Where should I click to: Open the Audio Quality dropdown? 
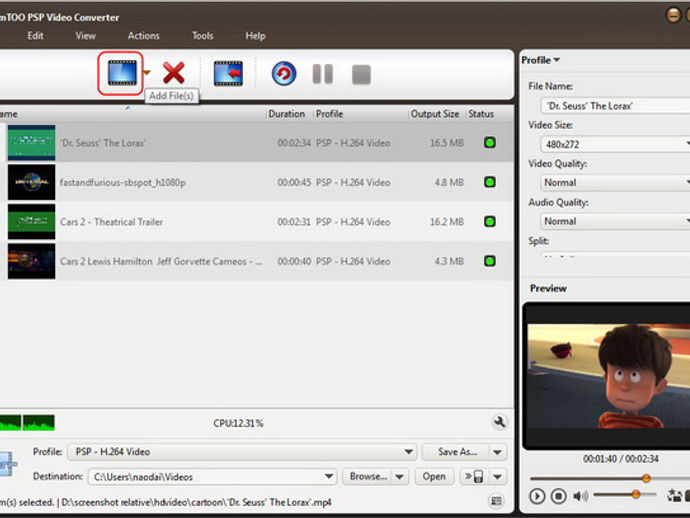[x=615, y=221]
